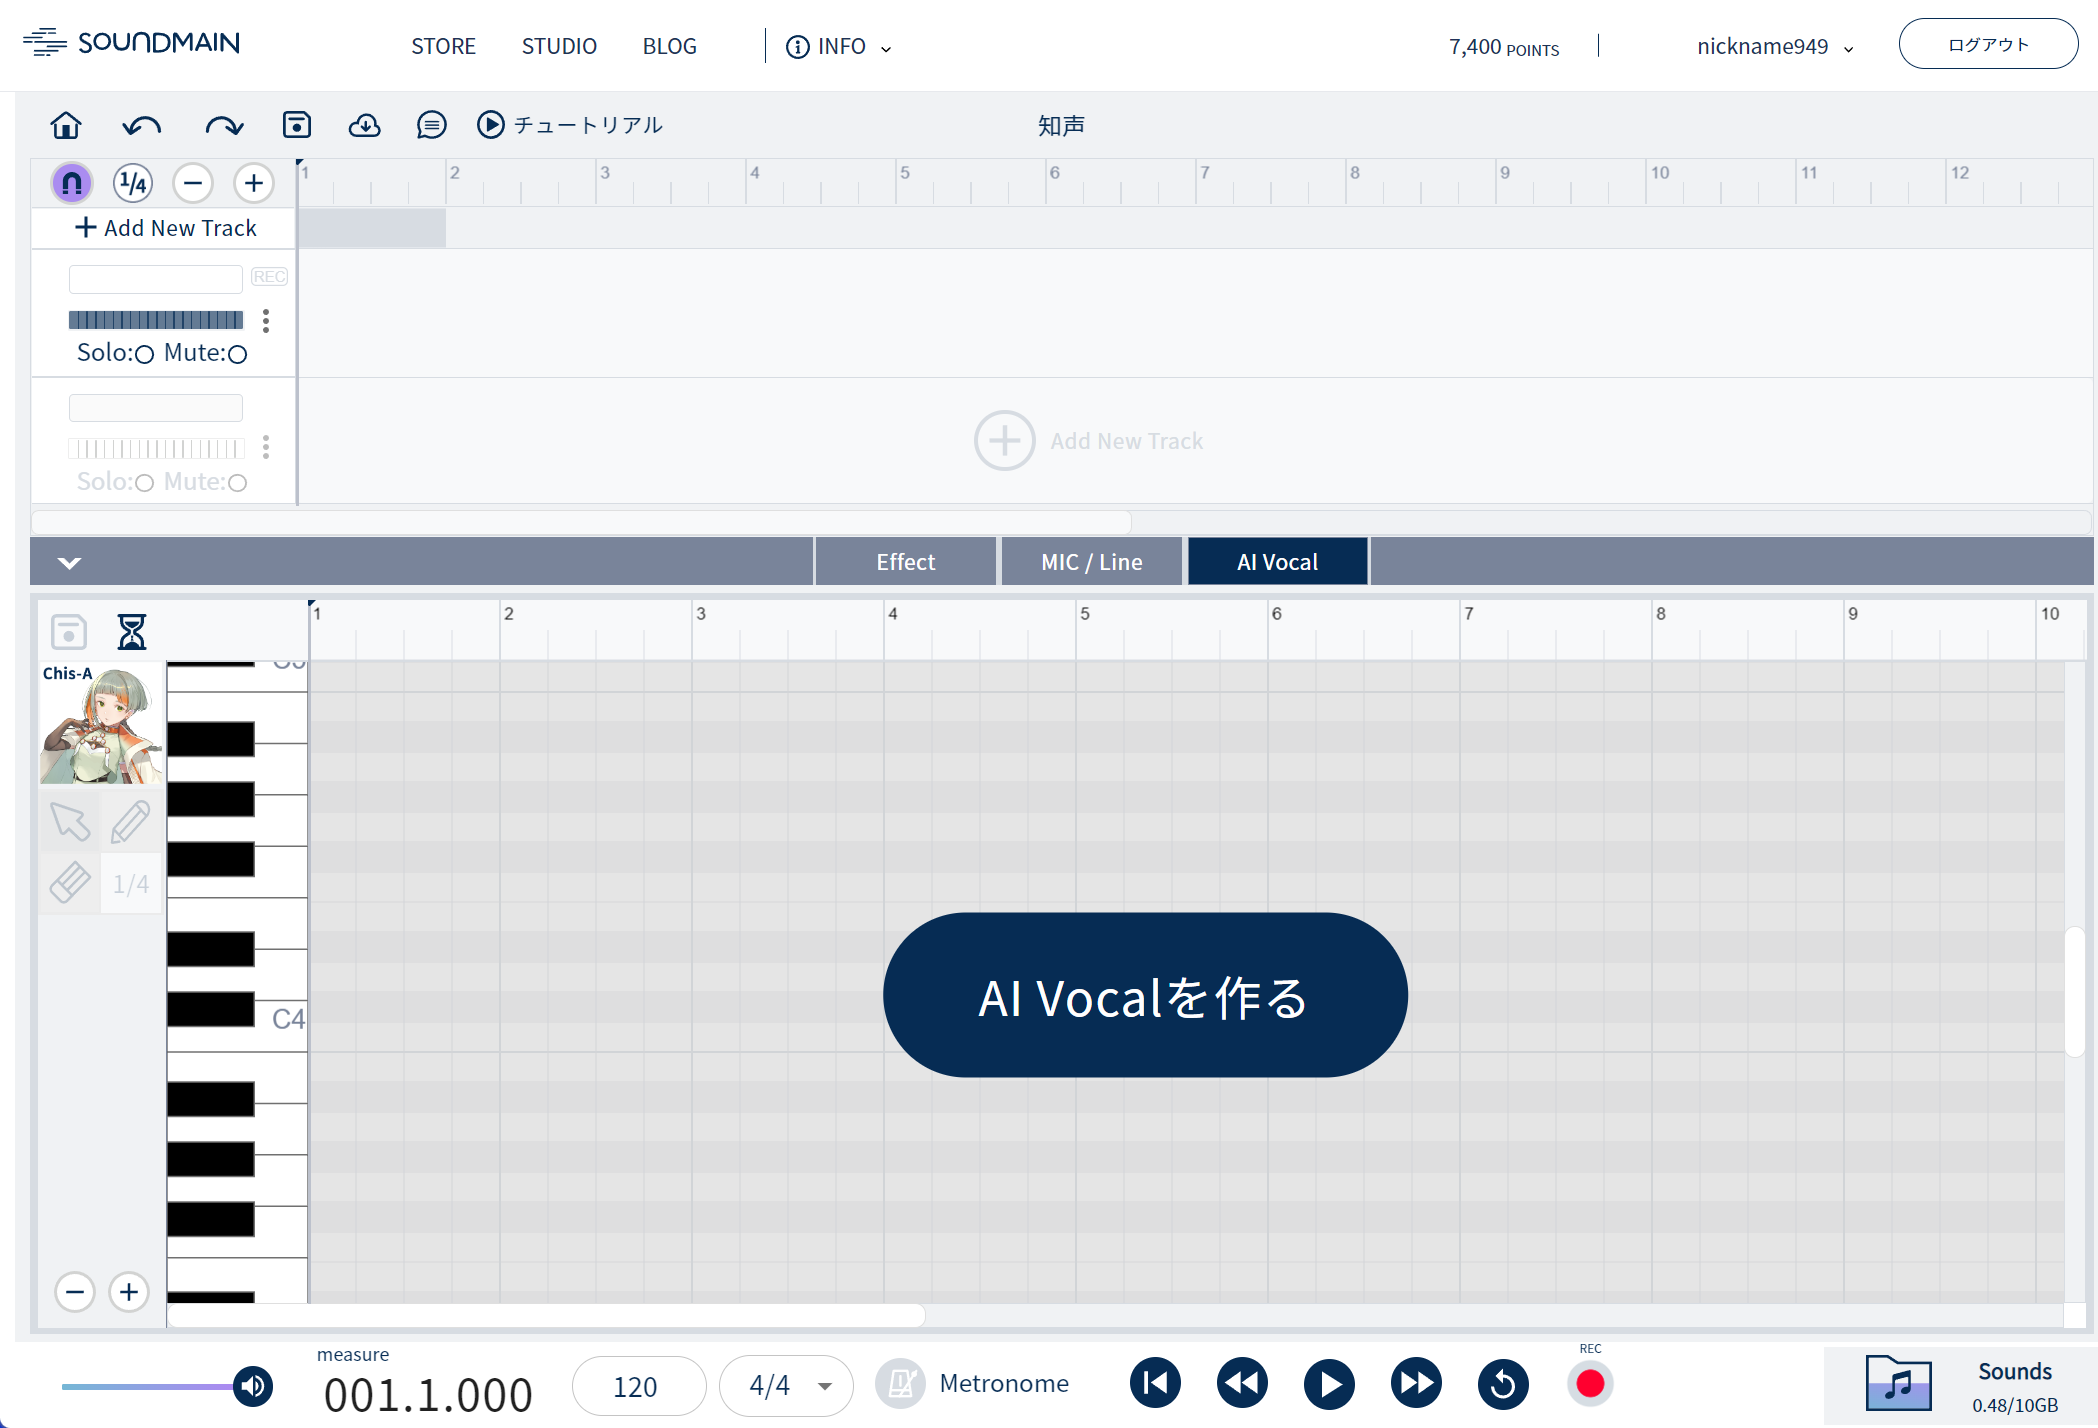Click the home icon in toolbar
Image resolution: width=2098 pixels, height=1428 pixels.
coord(66,126)
